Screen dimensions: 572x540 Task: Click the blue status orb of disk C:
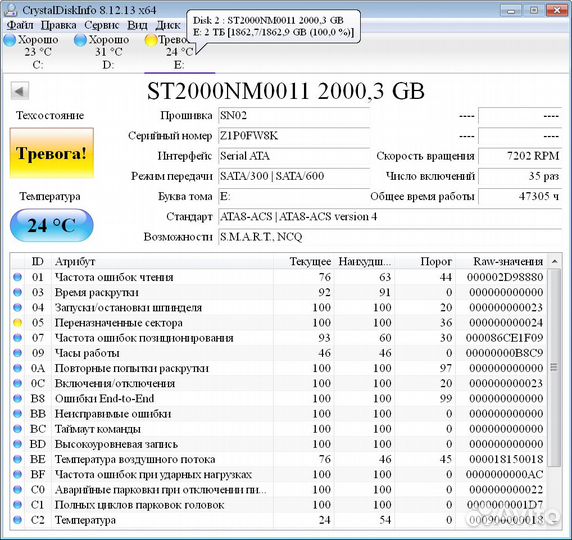pyautogui.click(x=10, y=40)
